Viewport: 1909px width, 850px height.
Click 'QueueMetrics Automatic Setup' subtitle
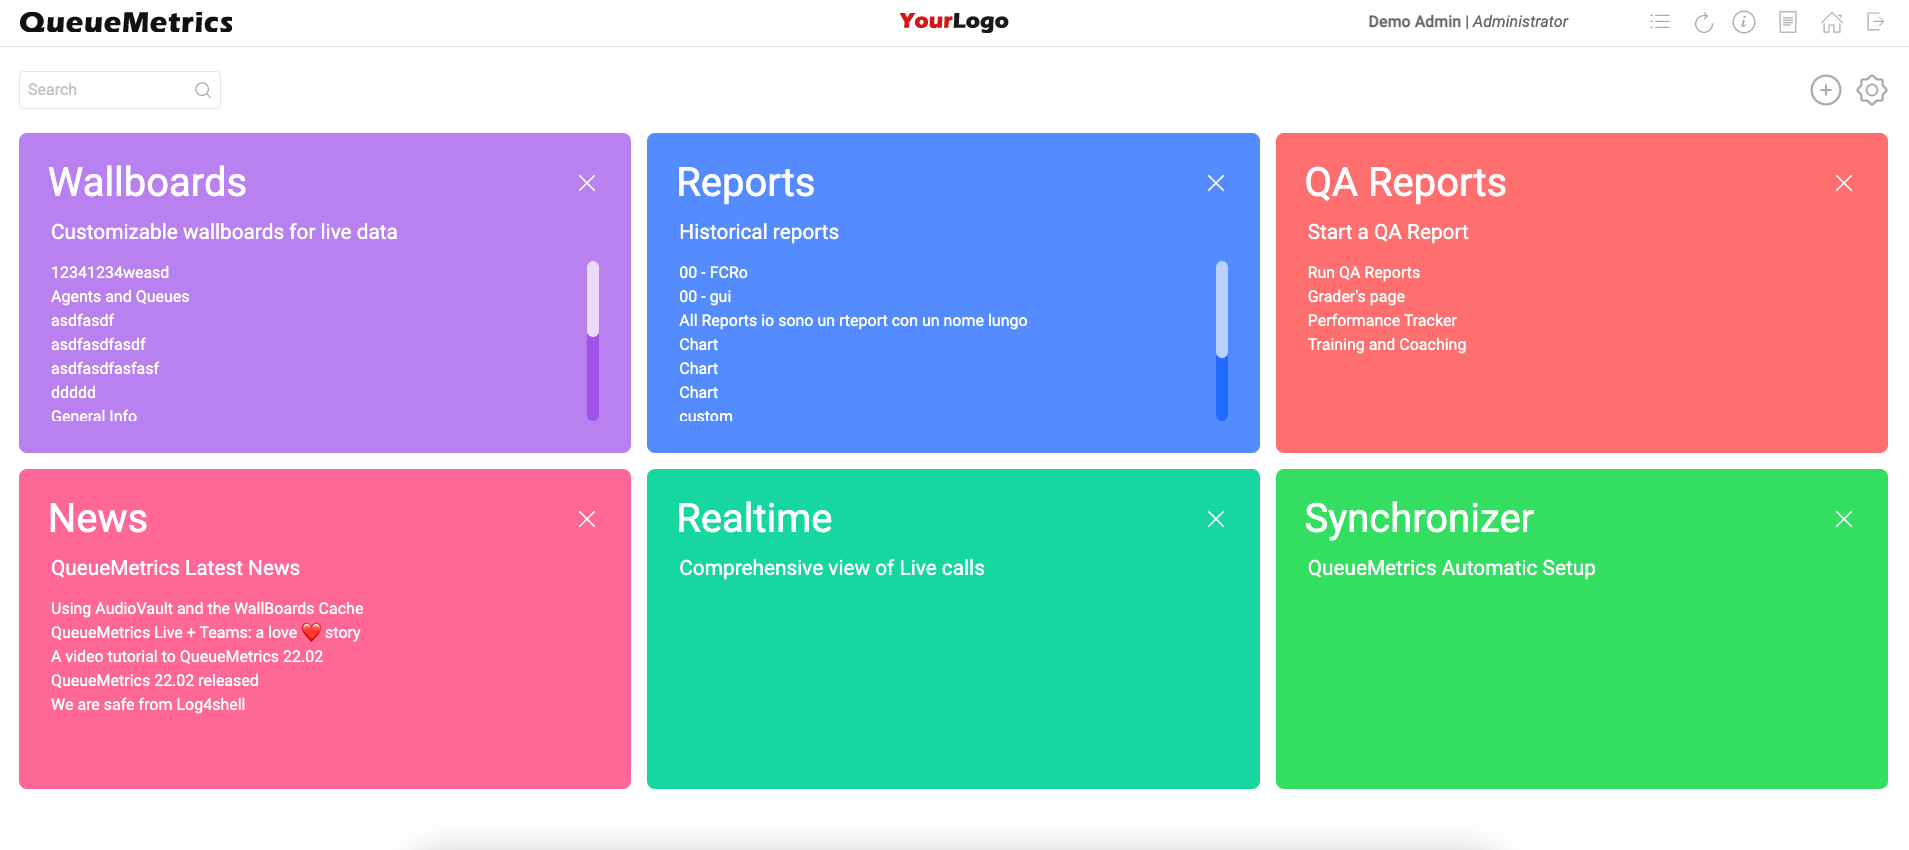pyautogui.click(x=1452, y=568)
